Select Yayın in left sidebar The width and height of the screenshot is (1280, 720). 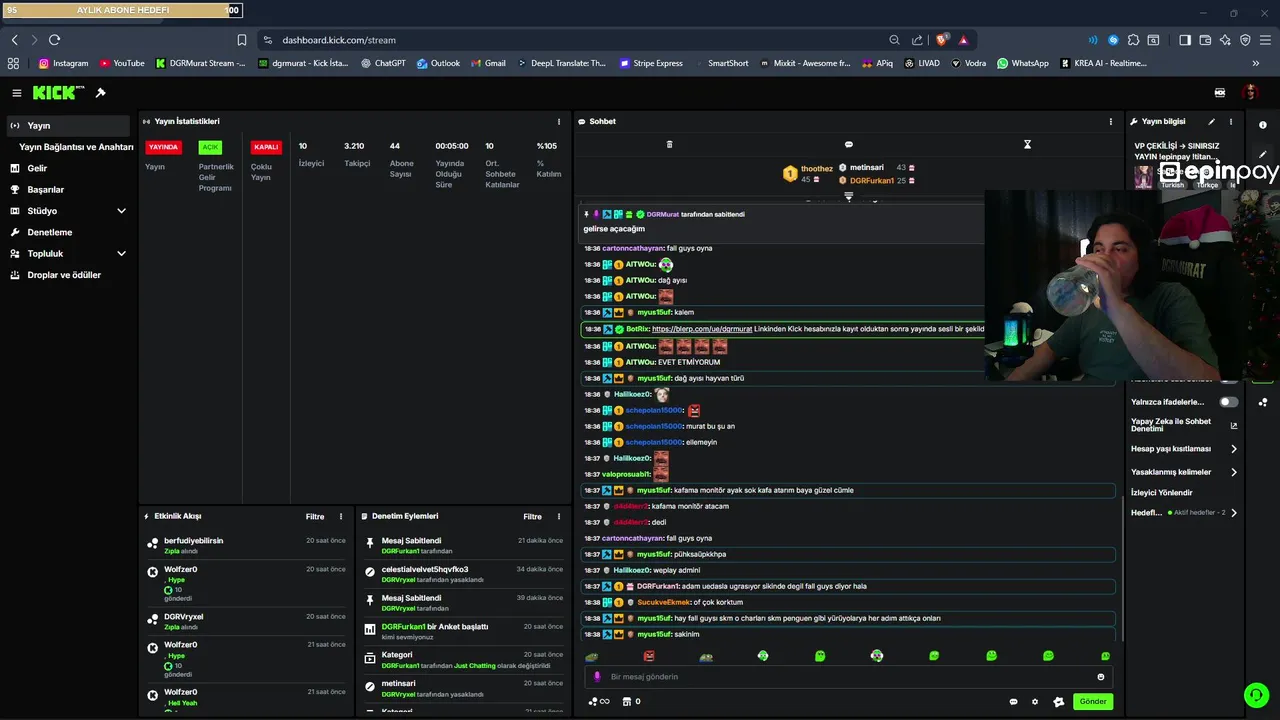pos(68,126)
